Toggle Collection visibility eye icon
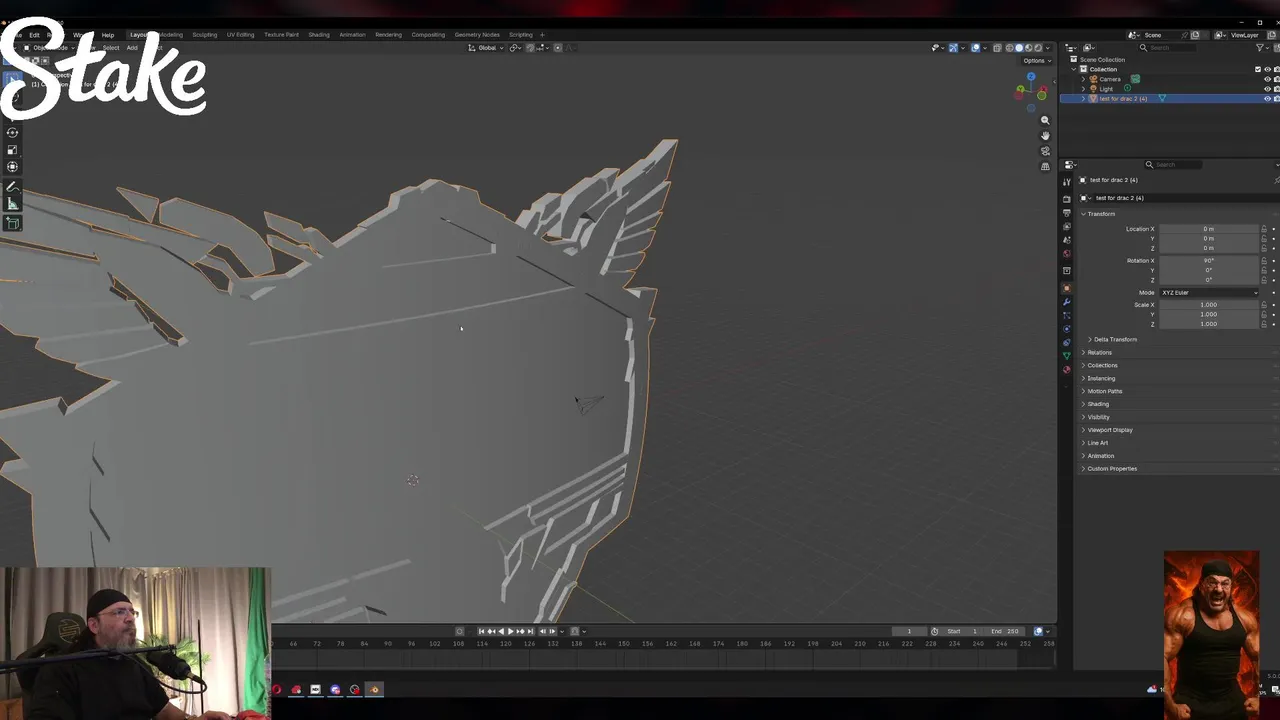 tap(1268, 69)
